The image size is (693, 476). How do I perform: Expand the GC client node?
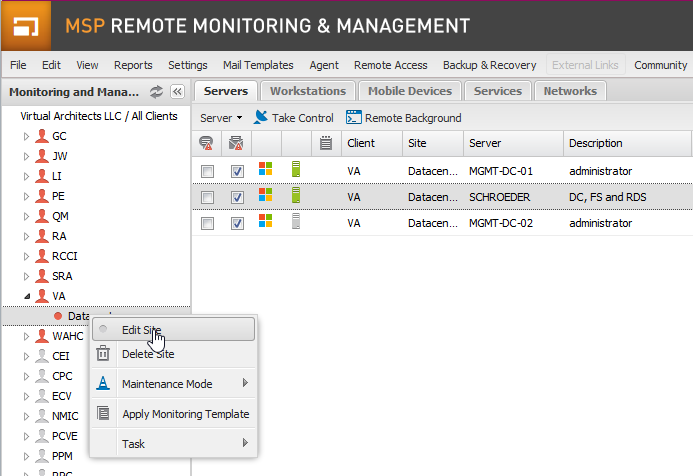tap(26, 137)
